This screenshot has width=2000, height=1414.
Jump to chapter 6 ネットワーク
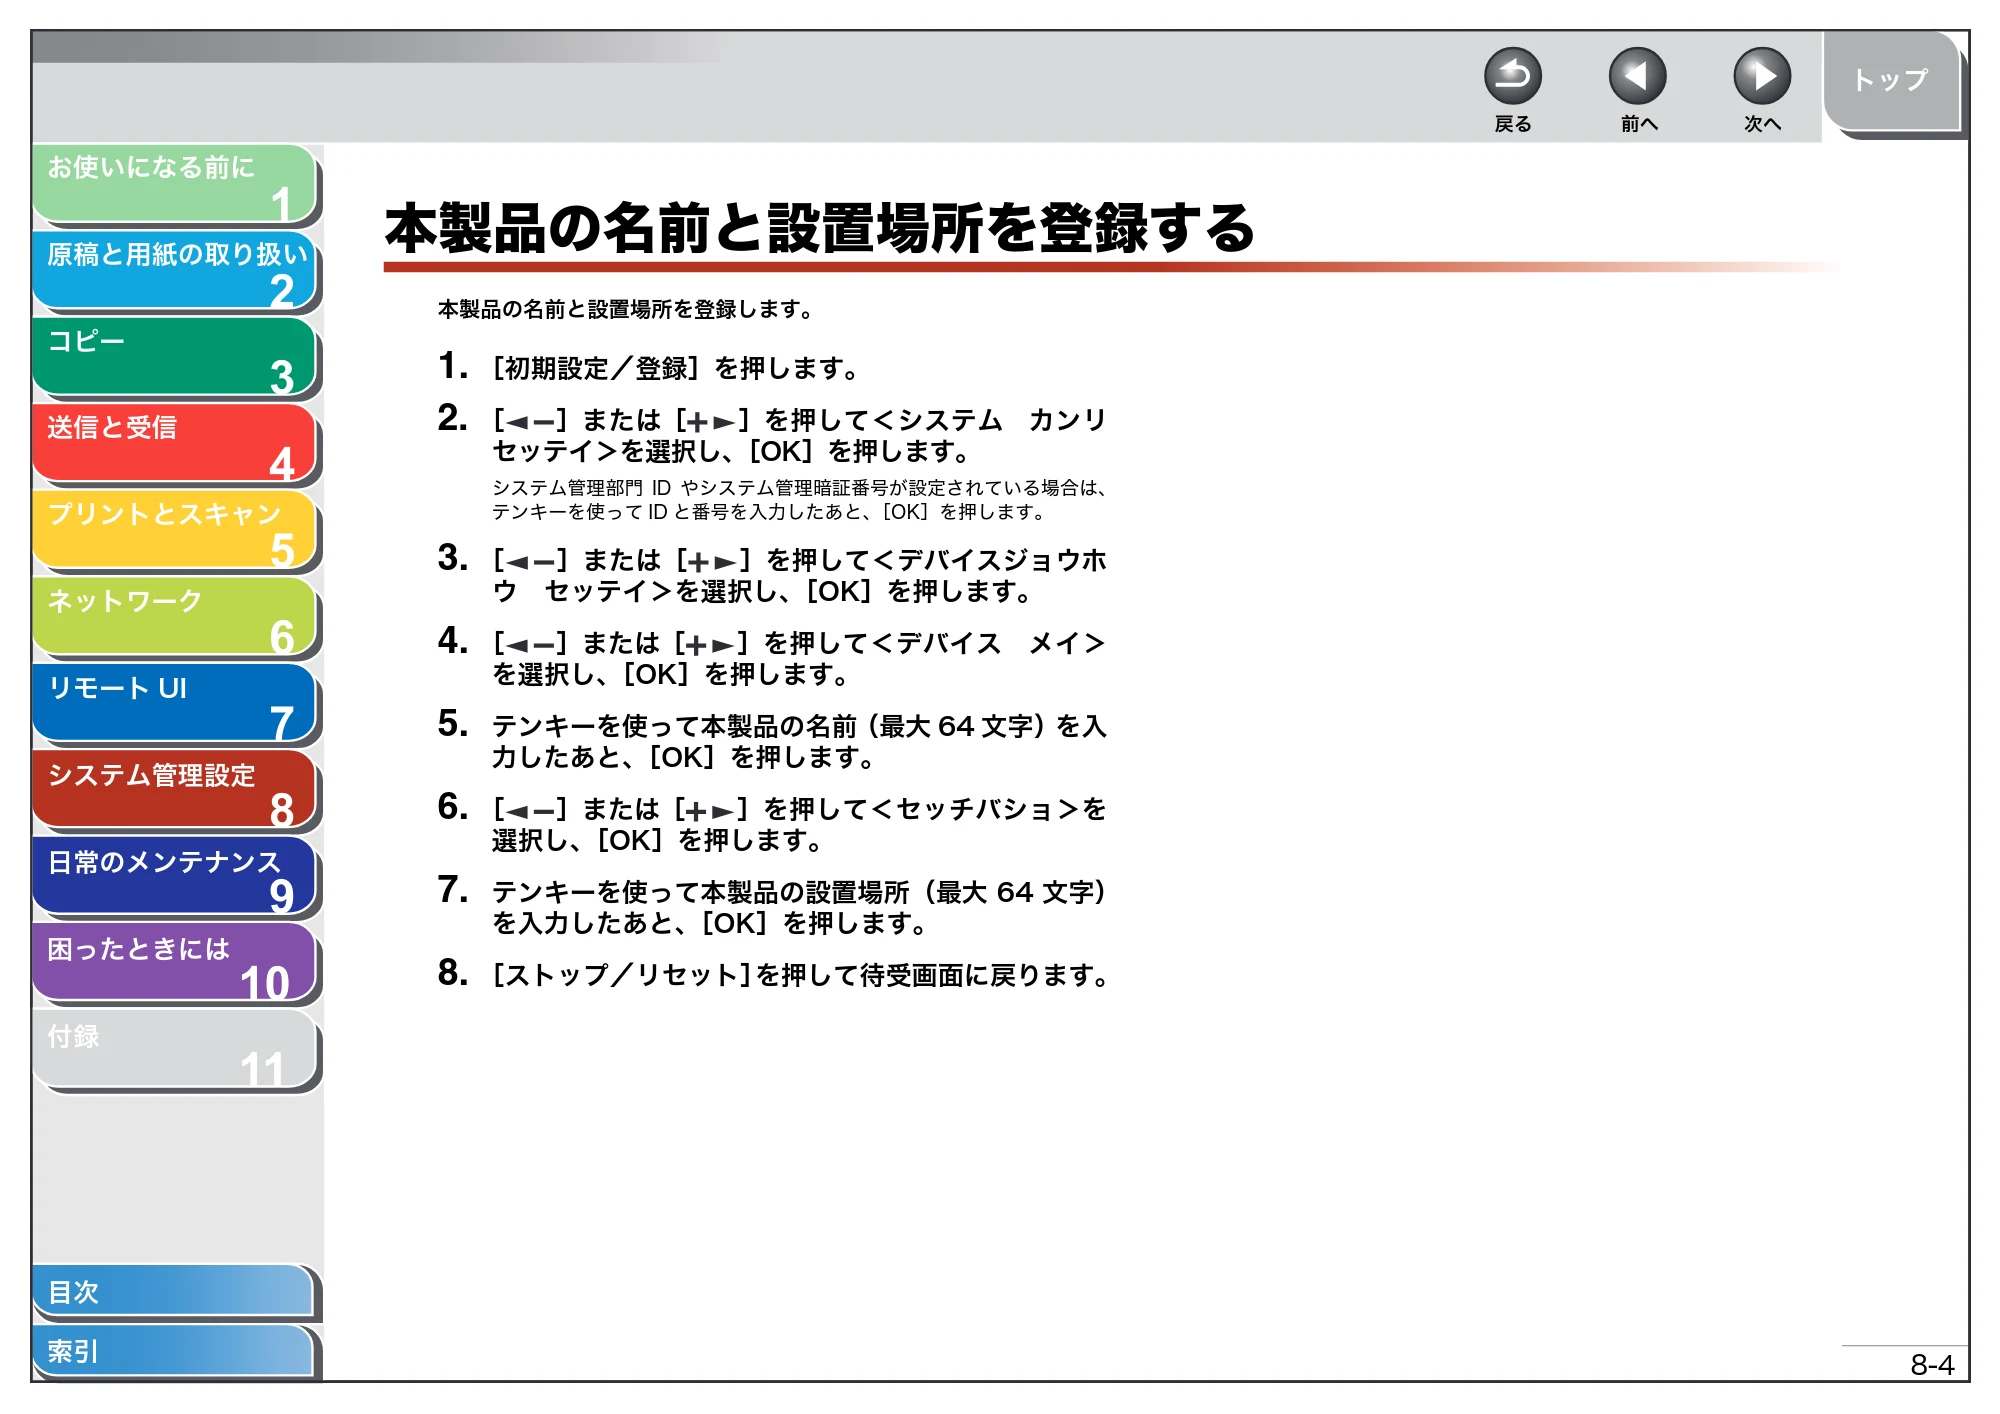click(175, 617)
